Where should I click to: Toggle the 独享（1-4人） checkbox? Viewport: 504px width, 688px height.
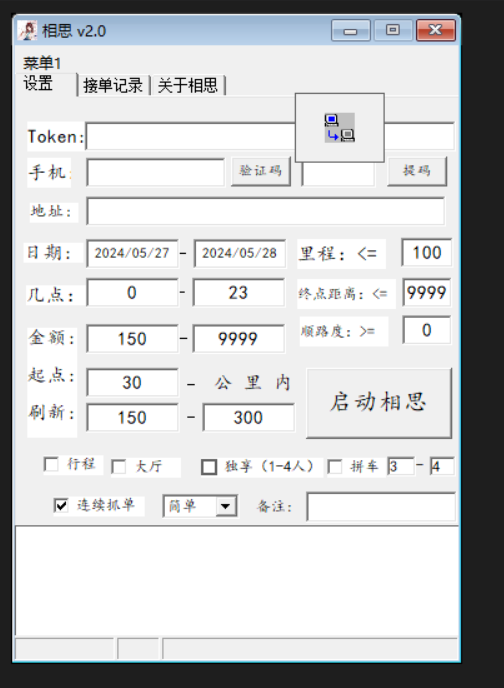tap(209, 467)
